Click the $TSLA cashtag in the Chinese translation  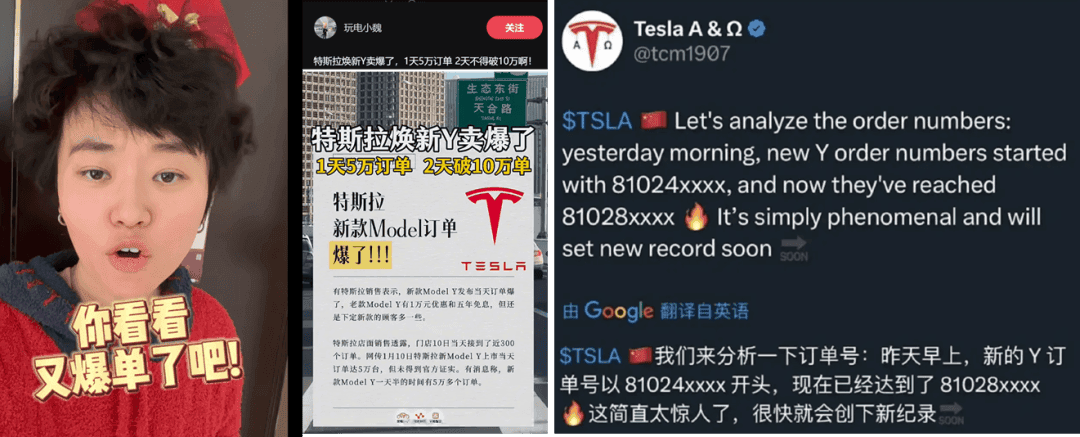[x=591, y=356]
